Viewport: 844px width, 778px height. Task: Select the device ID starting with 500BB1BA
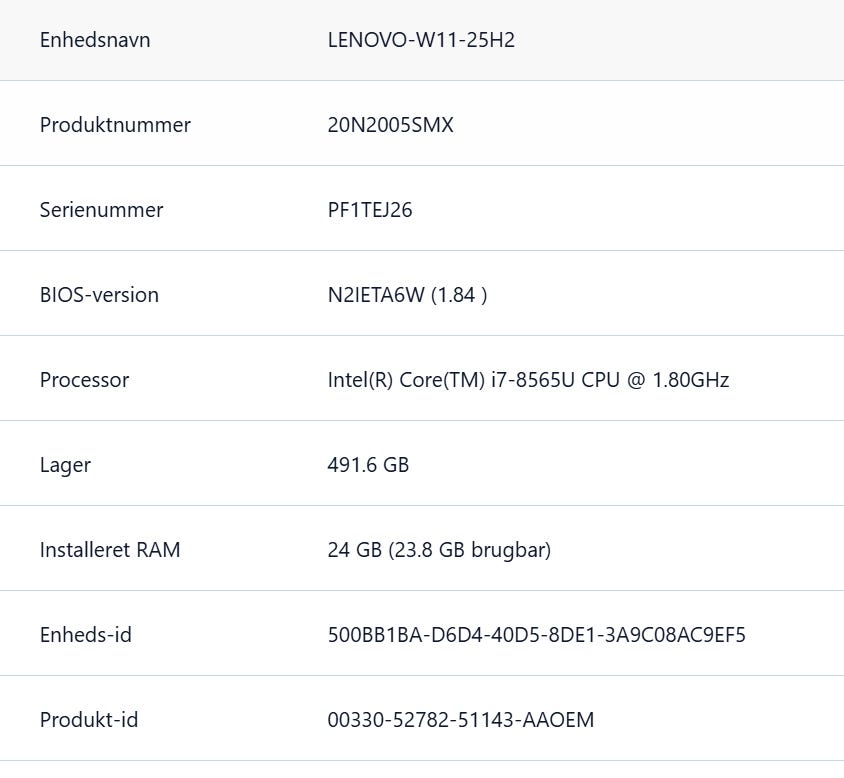(536, 635)
